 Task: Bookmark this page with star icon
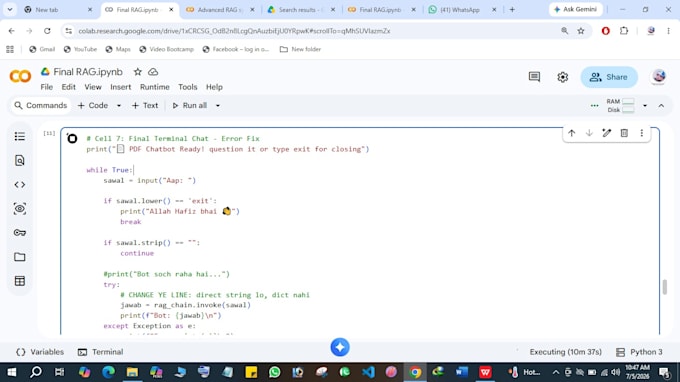[581, 31]
